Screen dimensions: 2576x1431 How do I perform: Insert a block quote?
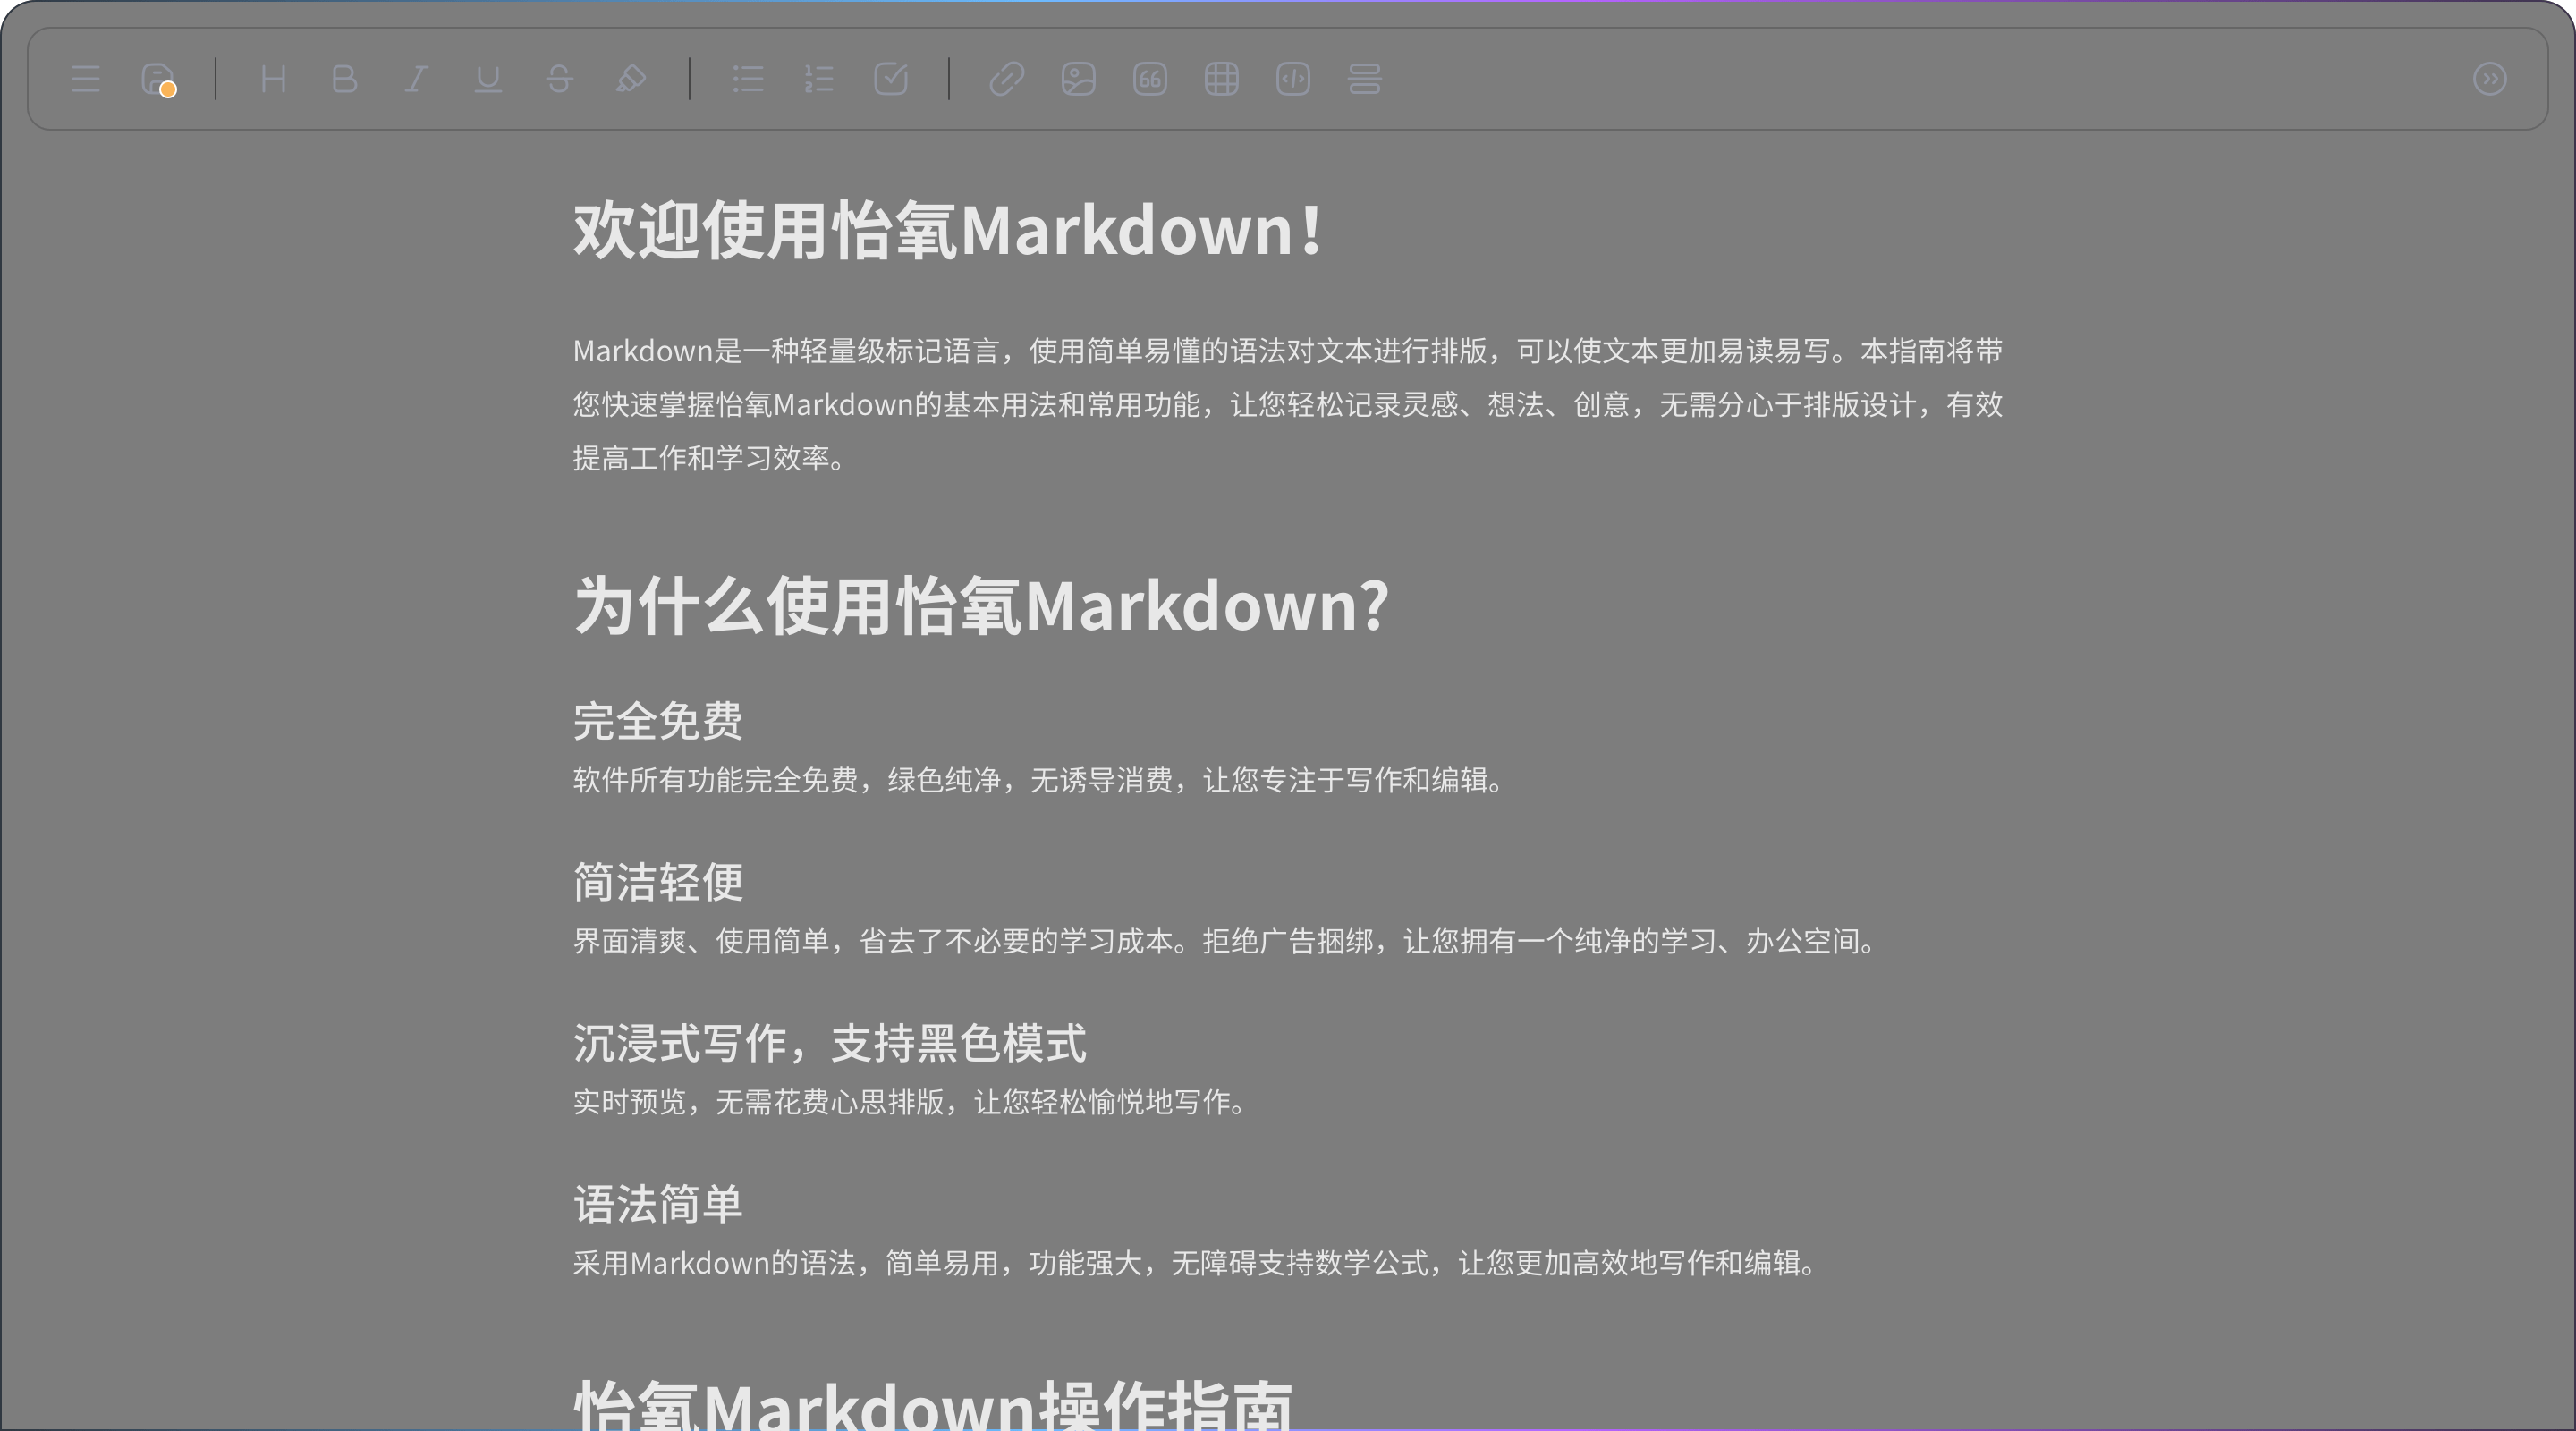coord(1150,79)
